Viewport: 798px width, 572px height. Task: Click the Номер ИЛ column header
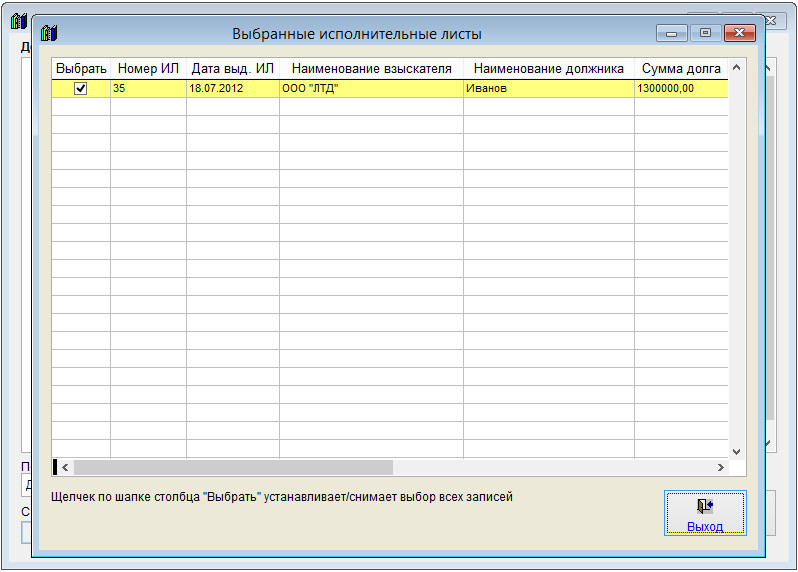[148, 69]
